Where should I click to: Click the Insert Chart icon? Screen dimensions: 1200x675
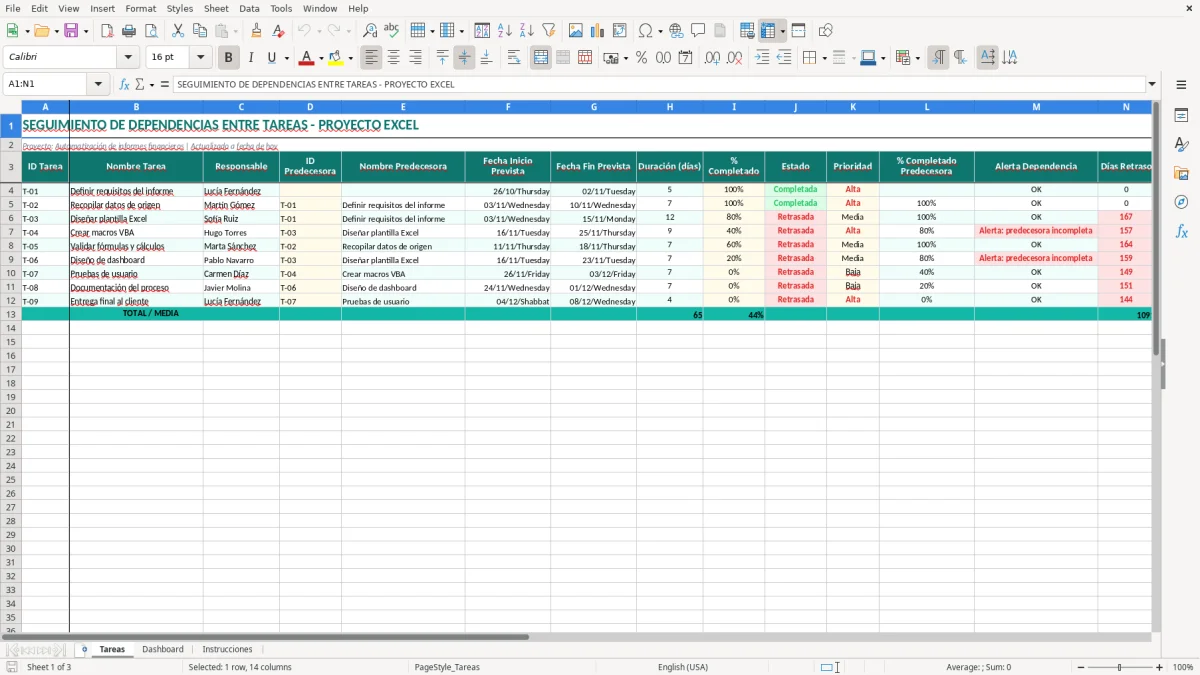click(598, 31)
